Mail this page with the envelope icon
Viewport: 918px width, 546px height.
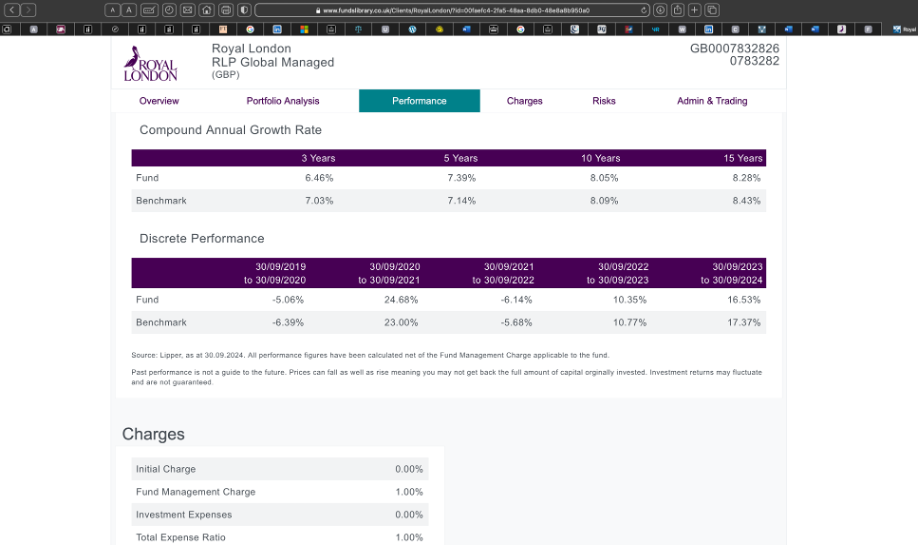tap(187, 10)
